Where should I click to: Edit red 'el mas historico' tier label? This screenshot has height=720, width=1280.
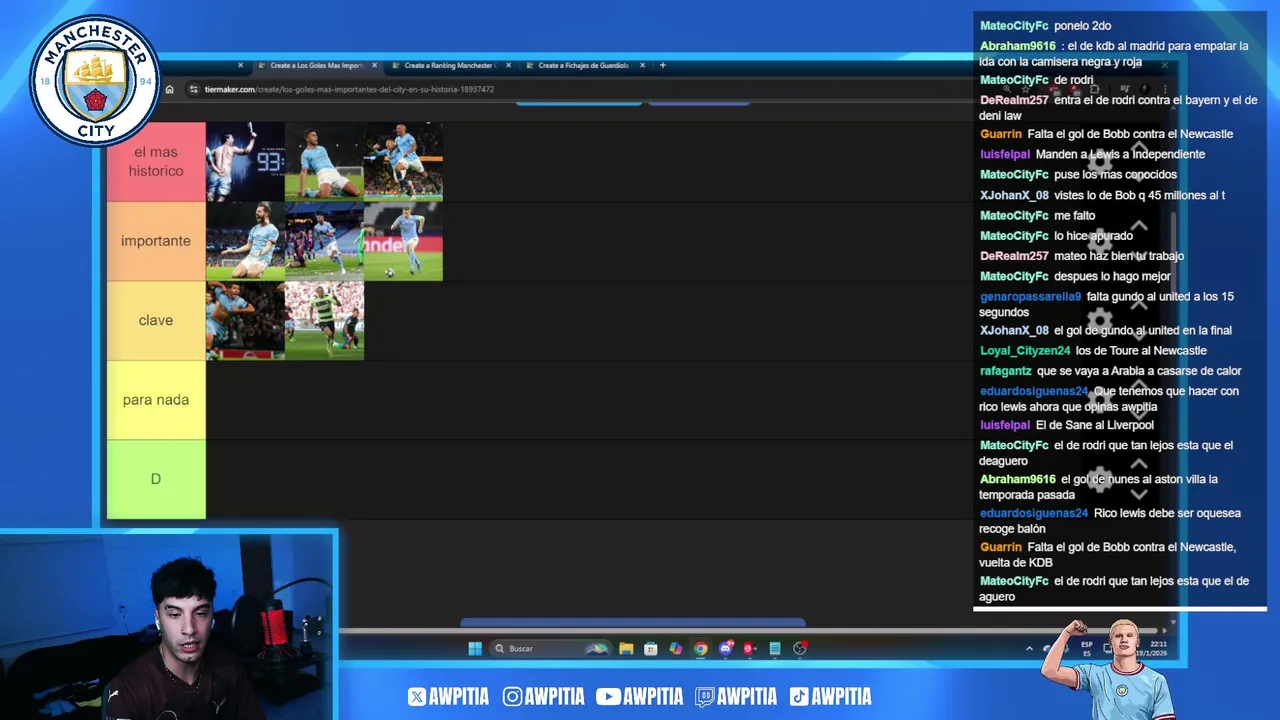click(156, 162)
